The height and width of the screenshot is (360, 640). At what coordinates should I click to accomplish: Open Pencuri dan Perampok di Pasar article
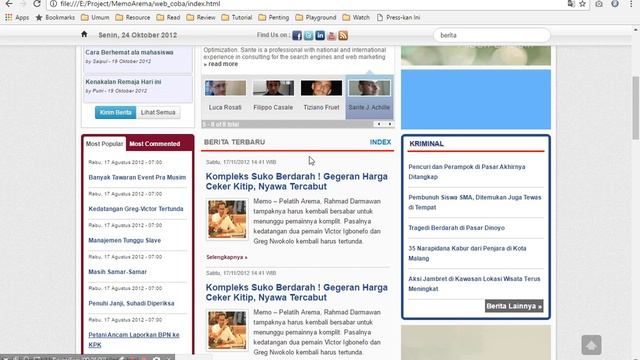pos(467,172)
